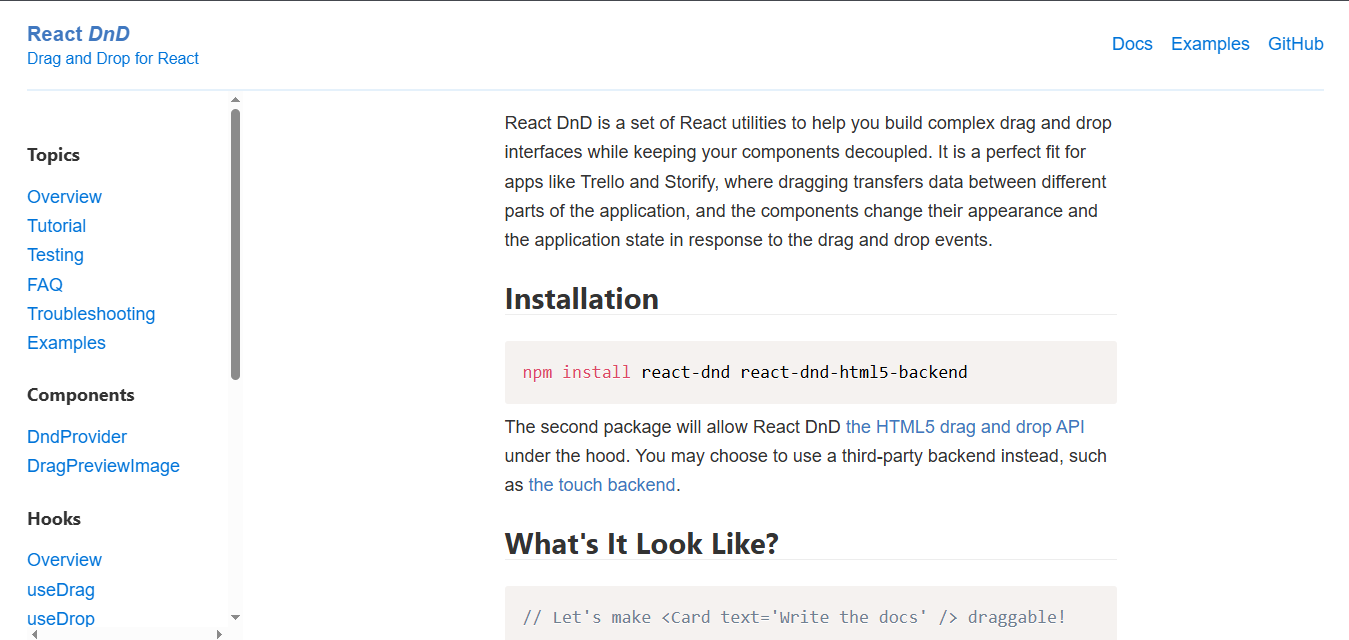1349x640 pixels.
Task: Select Overview under Hooks in sidebar
Action: pos(64,560)
